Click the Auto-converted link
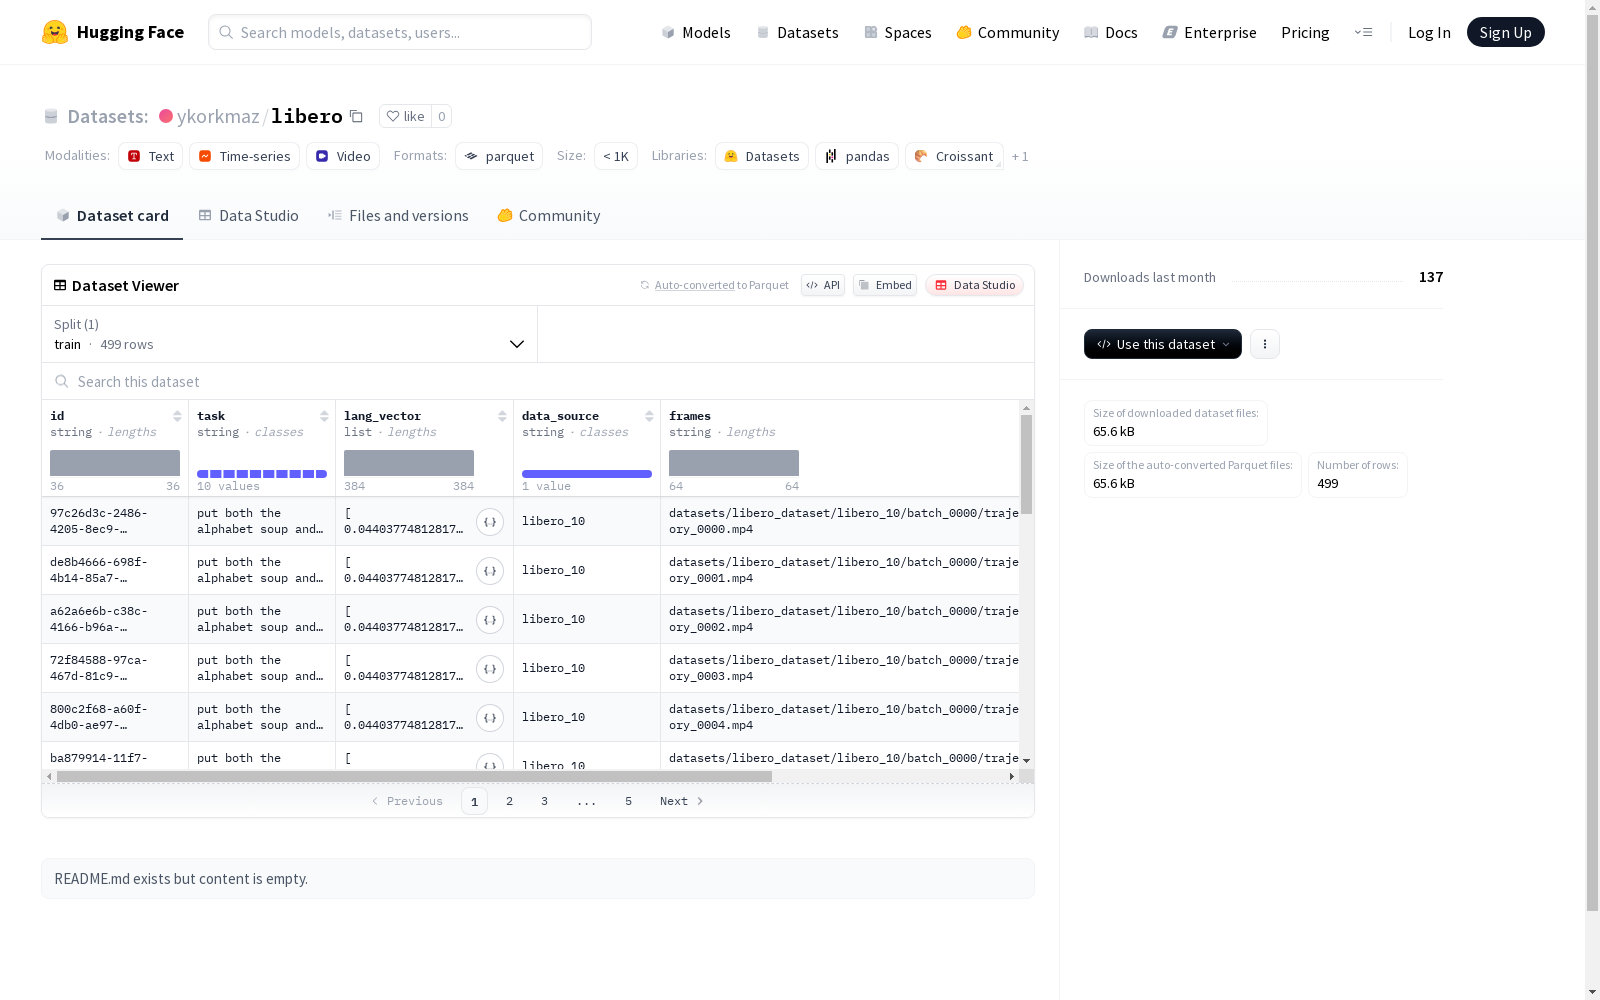 (x=695, y=285)
